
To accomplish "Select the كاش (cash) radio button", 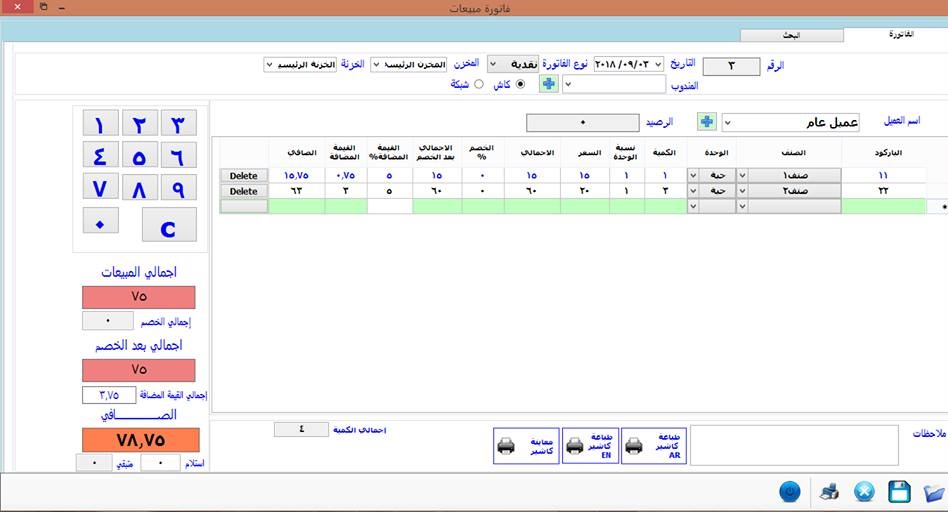I will 521,84.
